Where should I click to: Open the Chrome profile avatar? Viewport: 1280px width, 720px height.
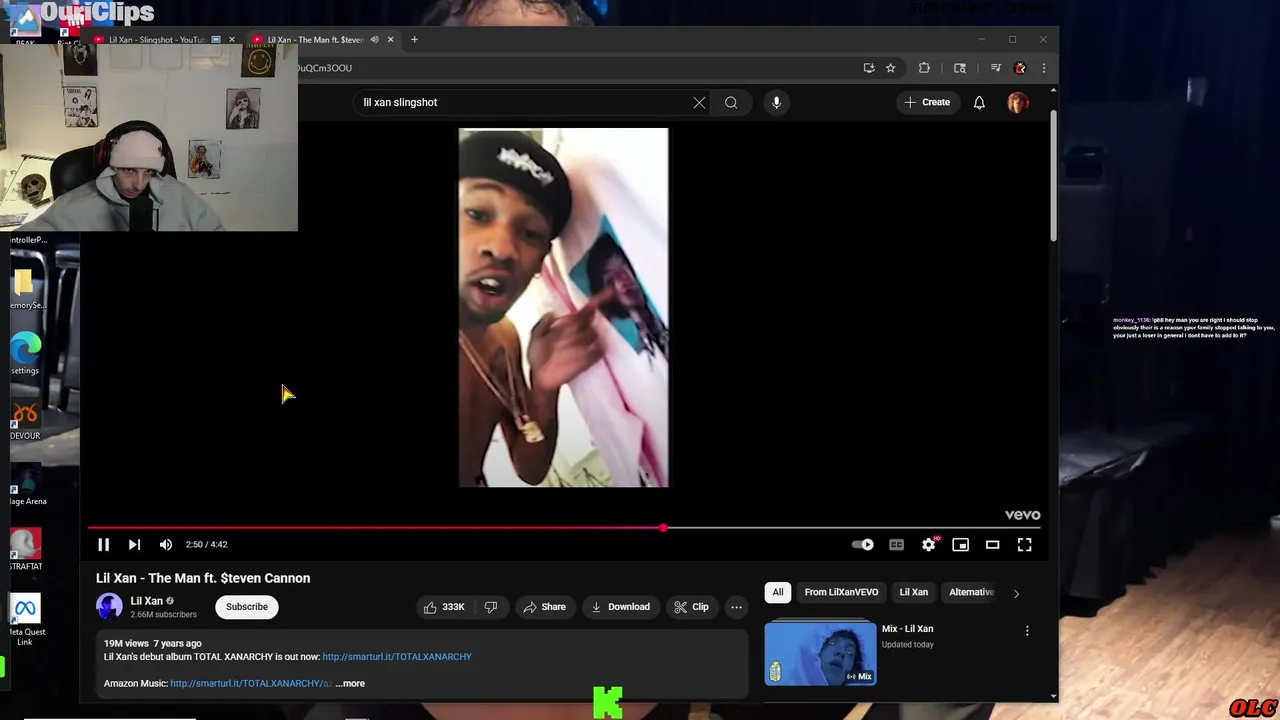(x=1020, y=68)
